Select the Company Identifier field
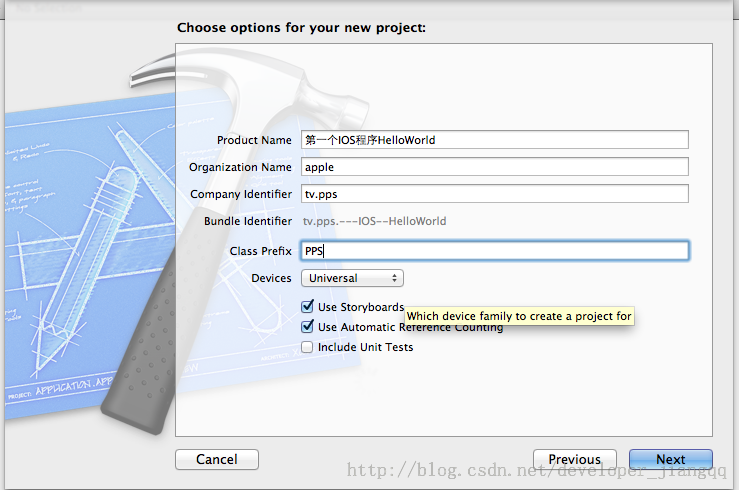 click(x=495, y=194)
